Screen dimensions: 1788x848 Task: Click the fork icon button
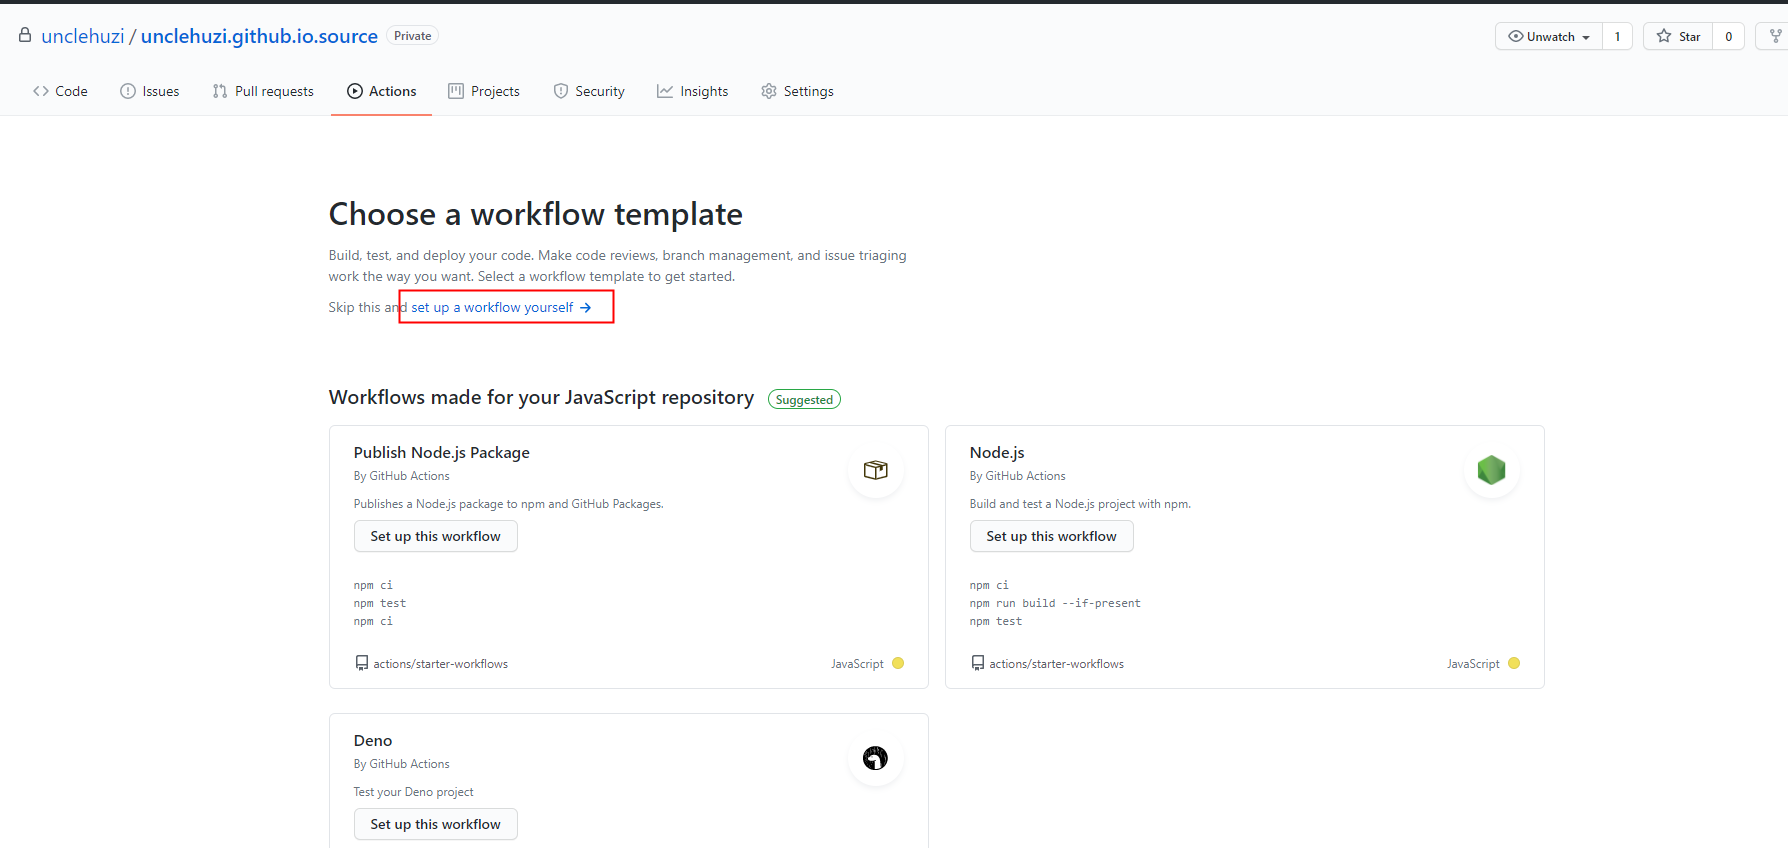click(1775, 37)
